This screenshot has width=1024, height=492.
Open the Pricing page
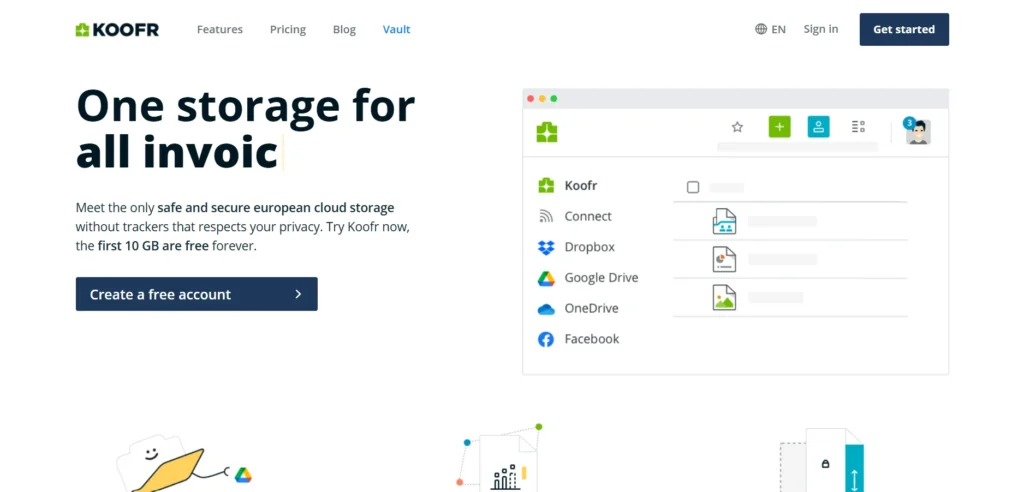pyautogui.click(x=288, y=29)
